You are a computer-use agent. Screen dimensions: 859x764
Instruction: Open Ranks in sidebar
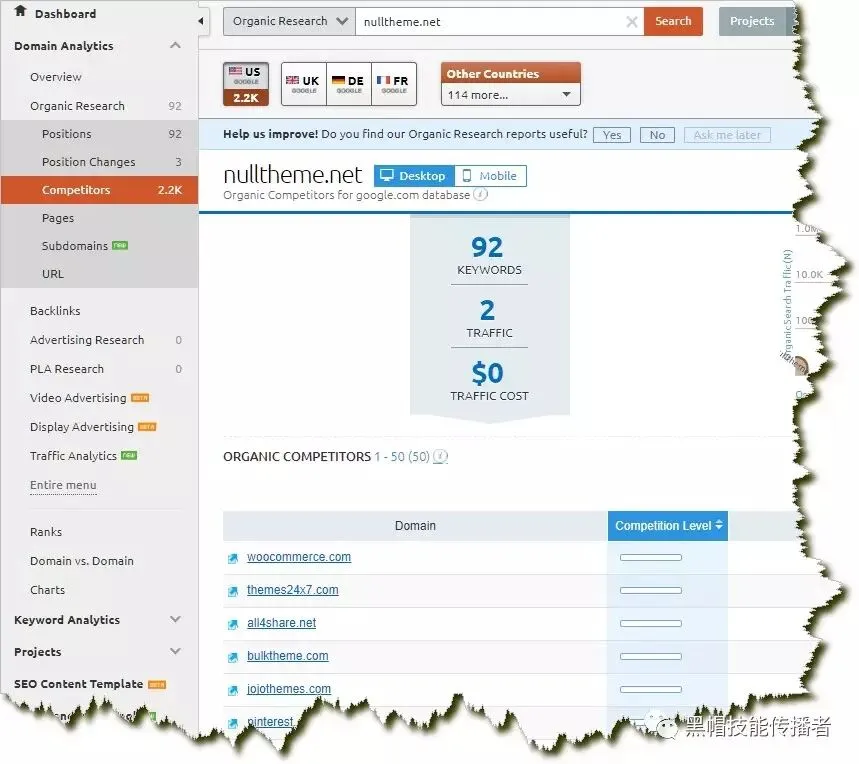click(x=46, y=532)
